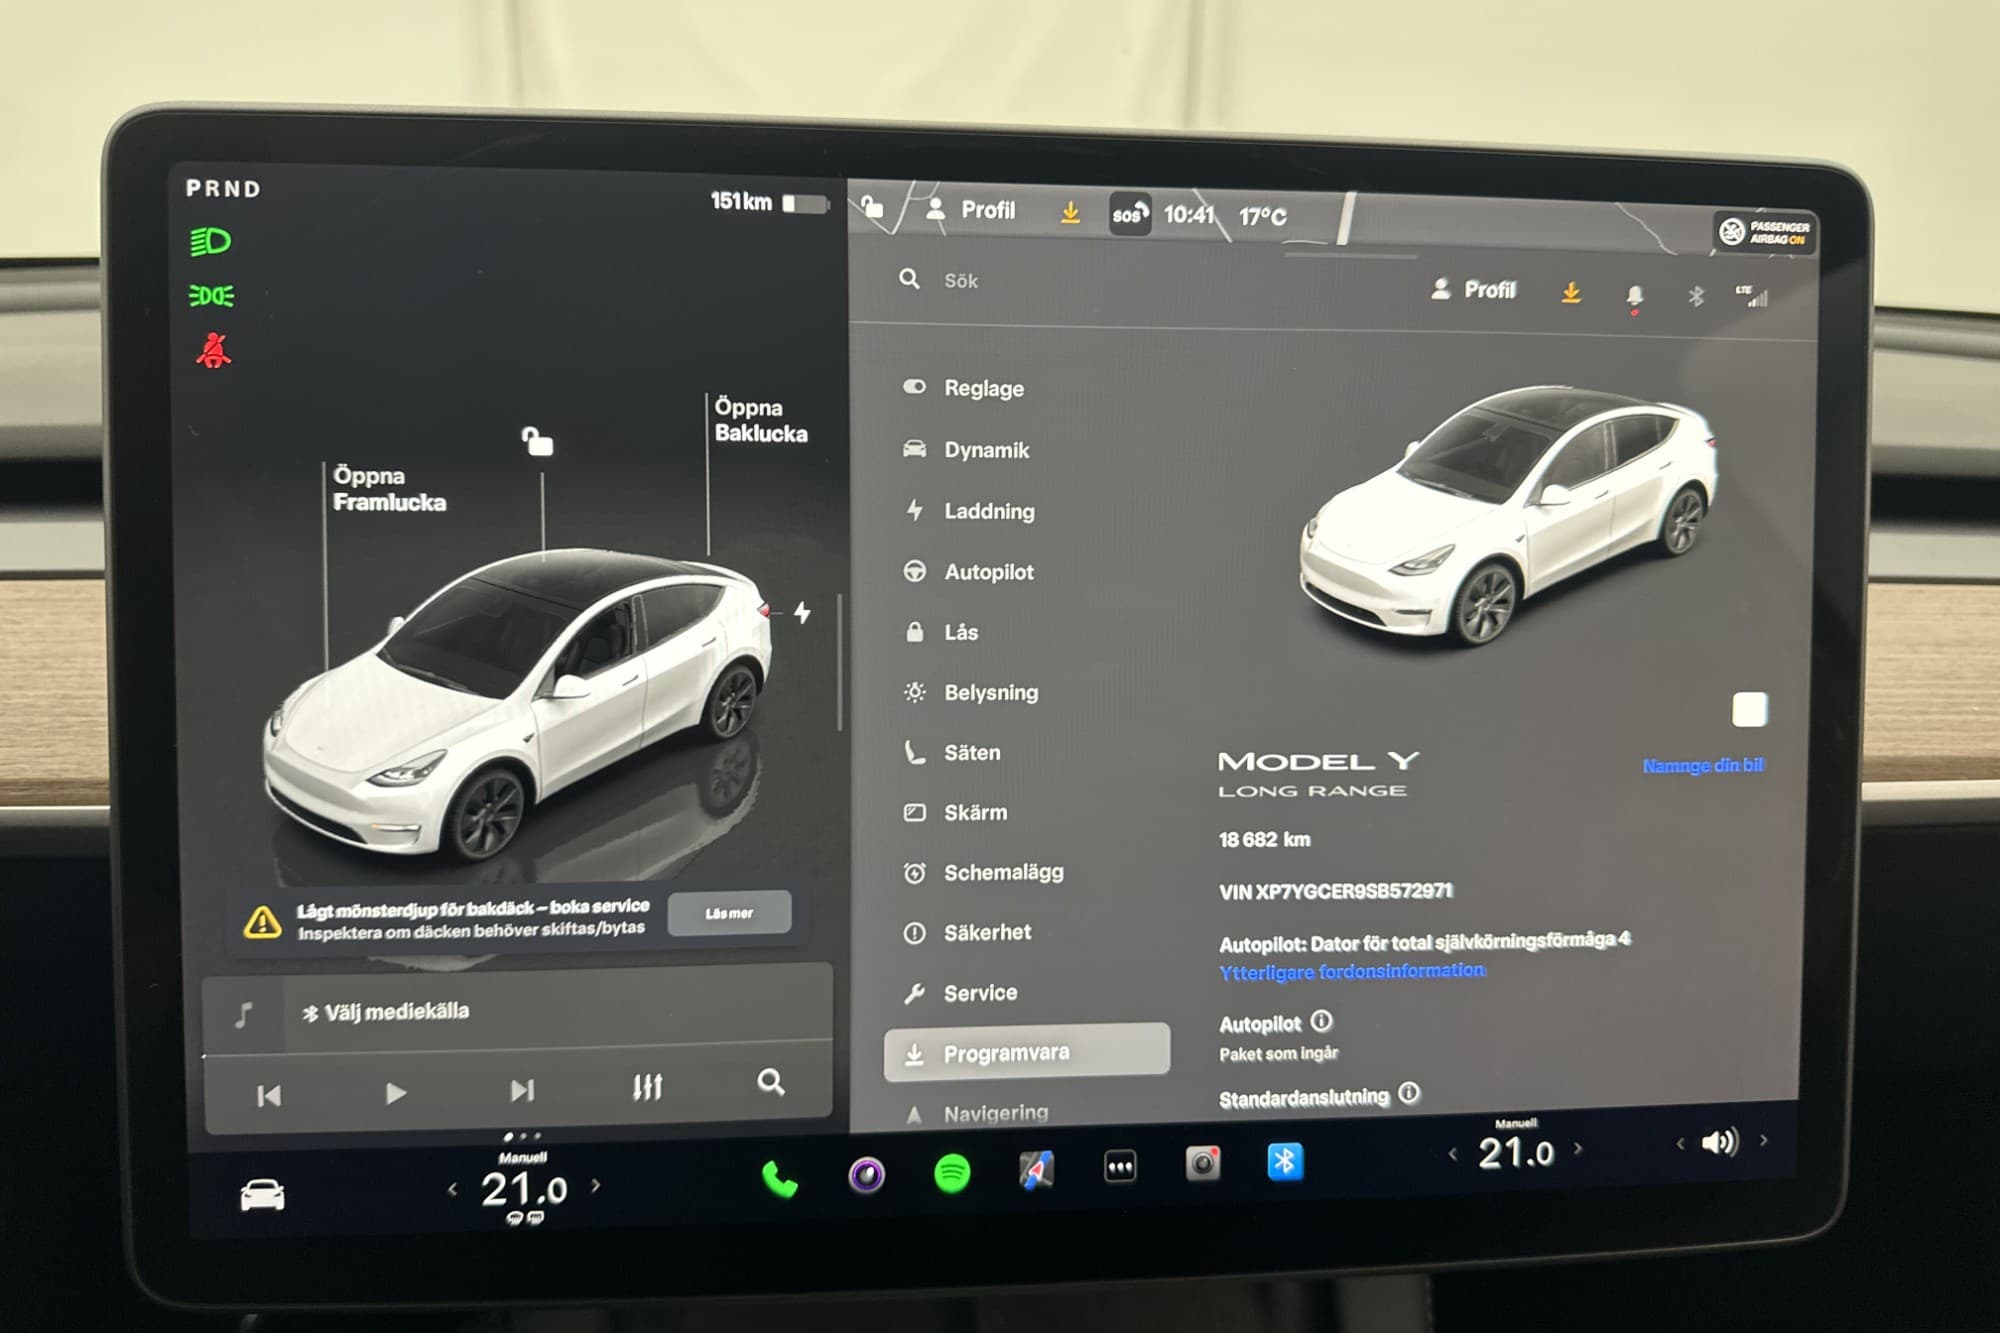Image resolution: width=2000 pixels, height=1333 pixels.
Task: Tap the parking lights indicator icon
Action: (x=211, y=296)
